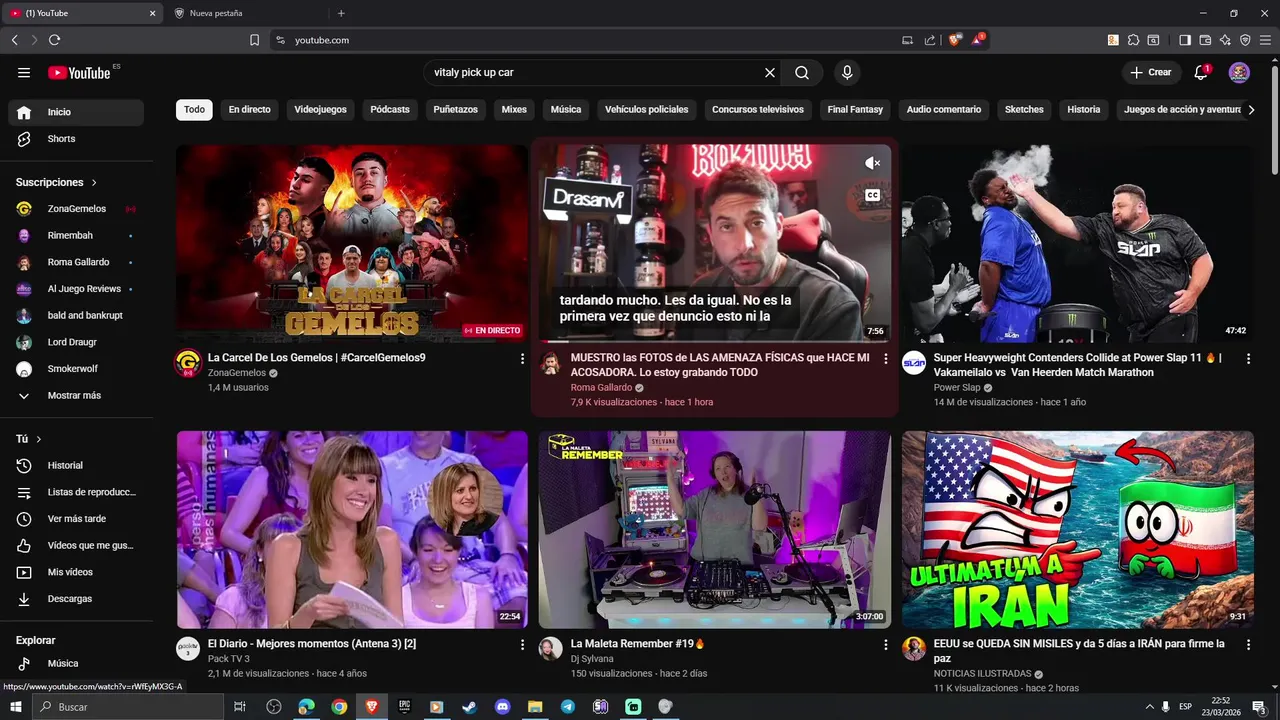Switch to the Nueva pestaña tab
Image resolution: width=1280 pixels, height=720 pixels.
246,13
